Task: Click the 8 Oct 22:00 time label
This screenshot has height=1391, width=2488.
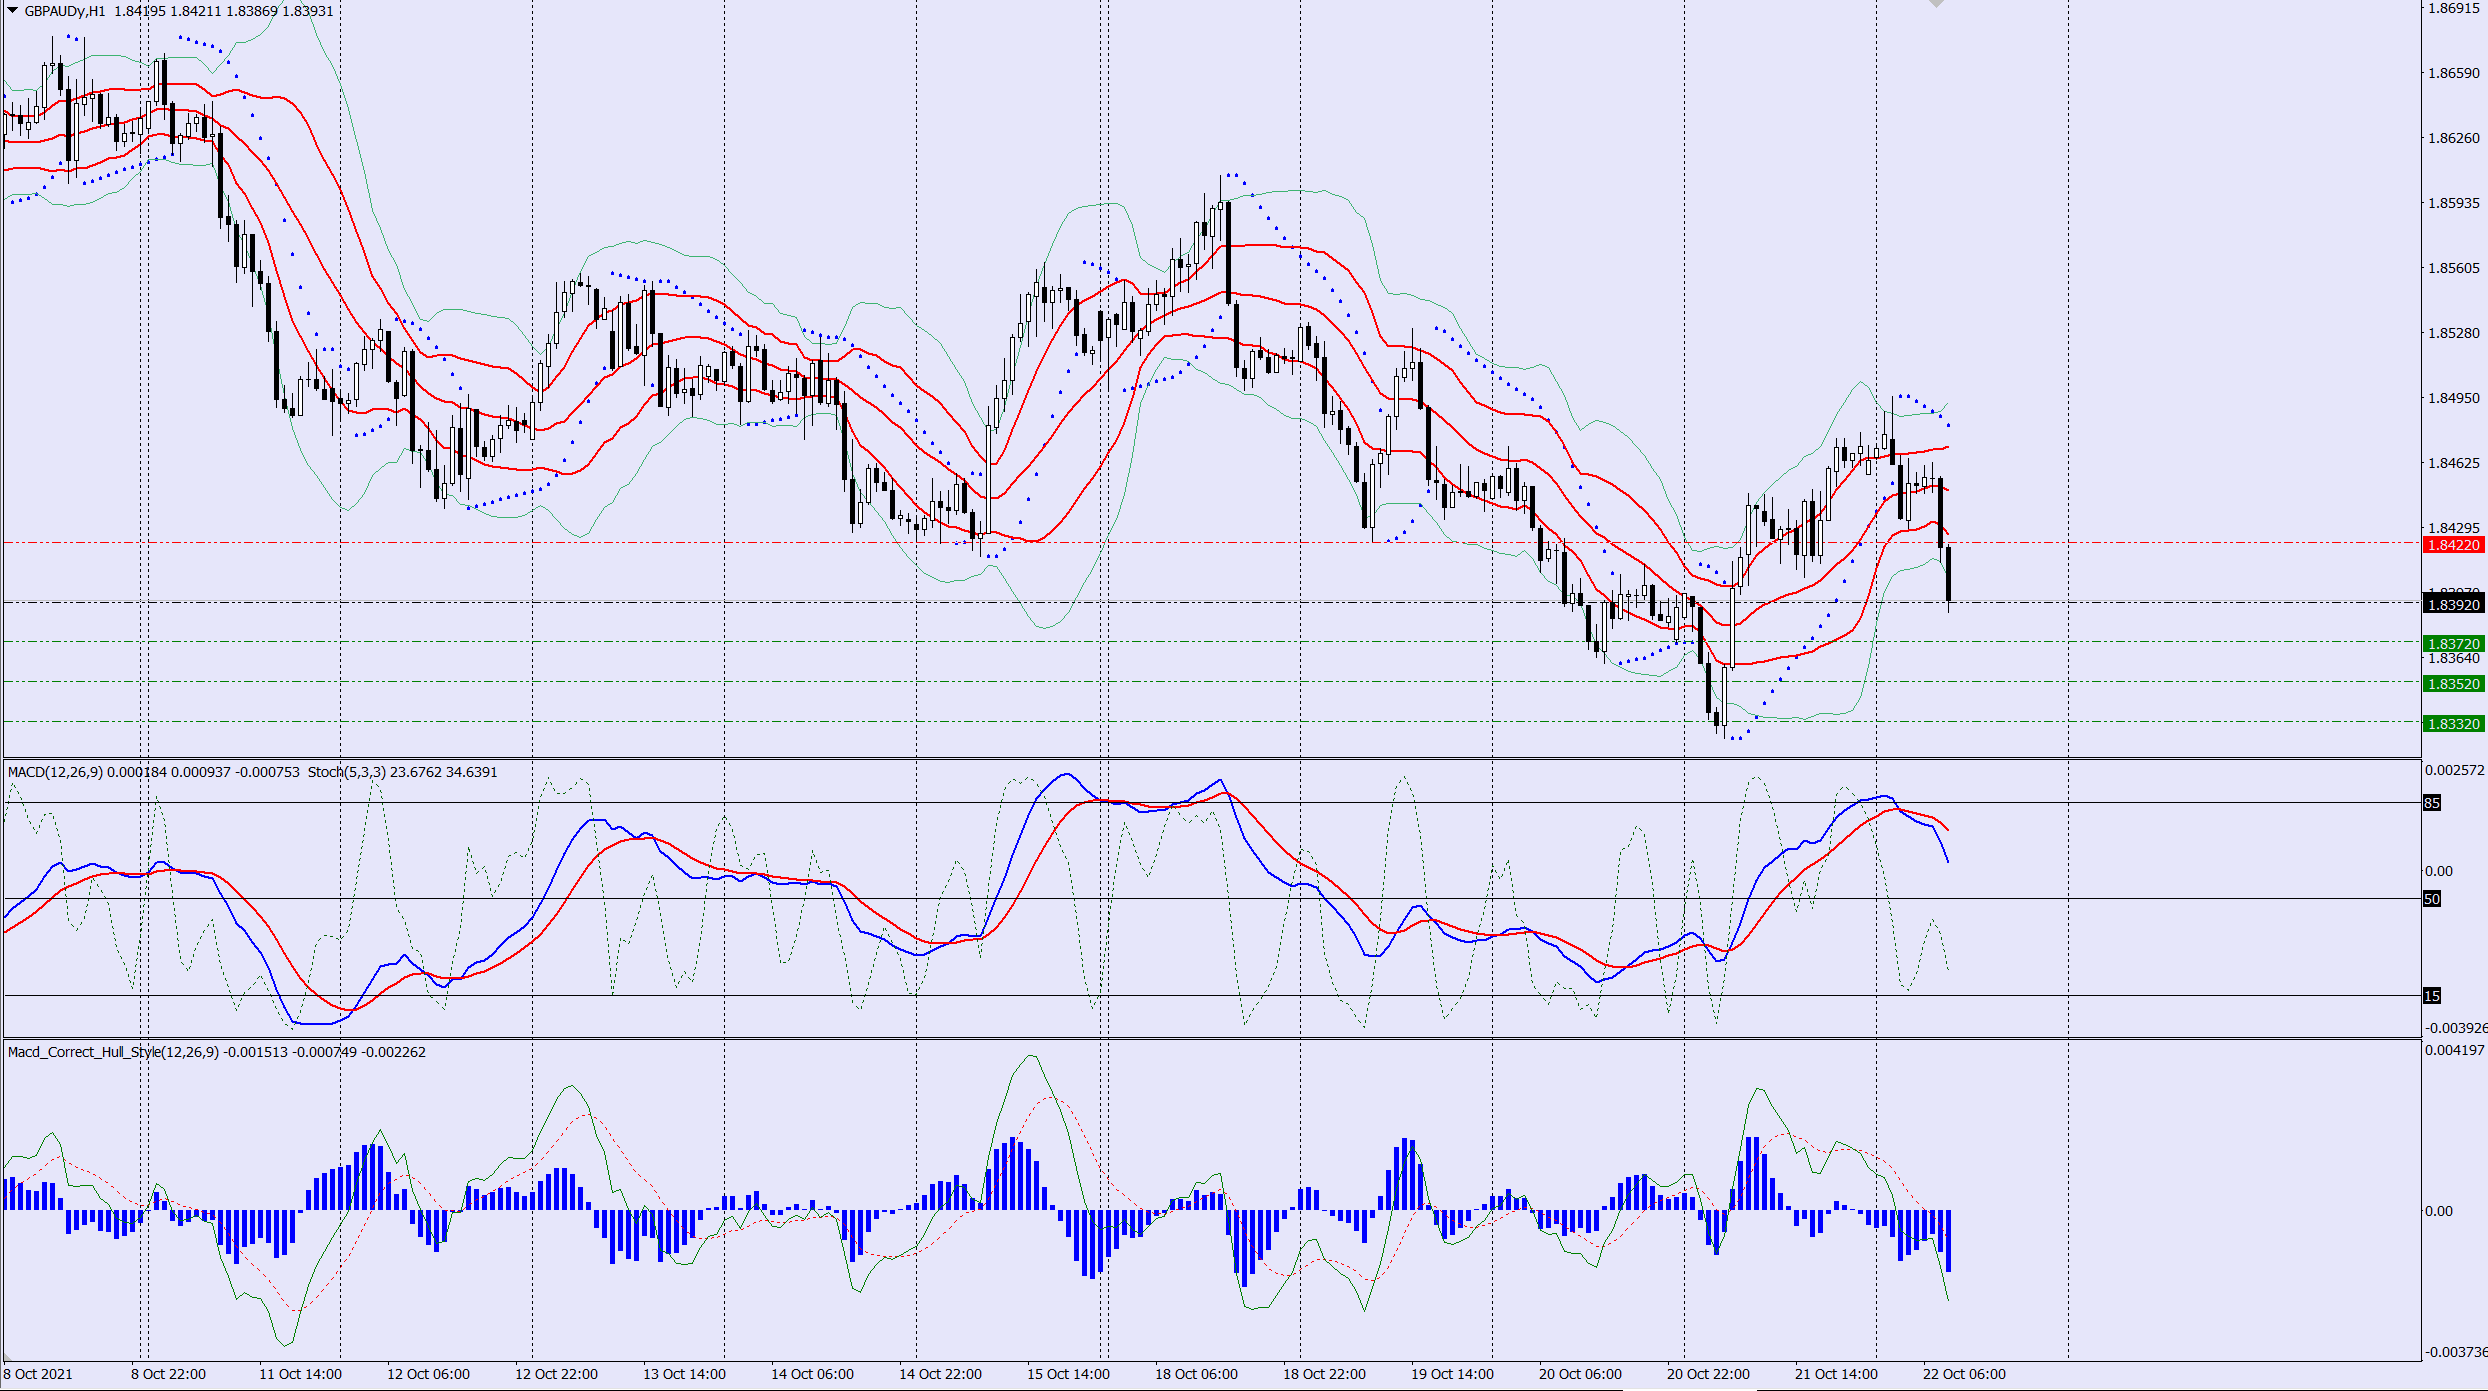Action: 168,1374
